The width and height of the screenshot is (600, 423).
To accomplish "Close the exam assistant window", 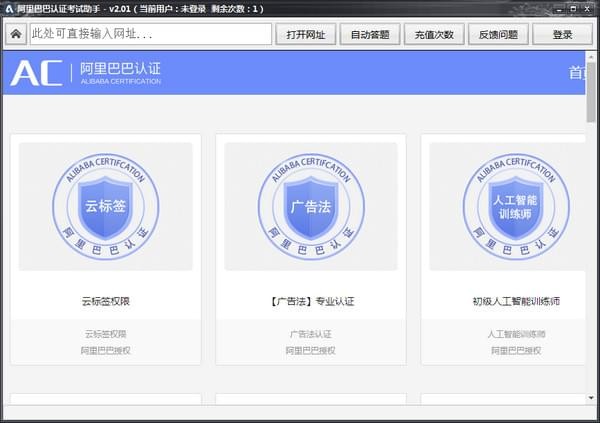I will click(x=587, y=8).
